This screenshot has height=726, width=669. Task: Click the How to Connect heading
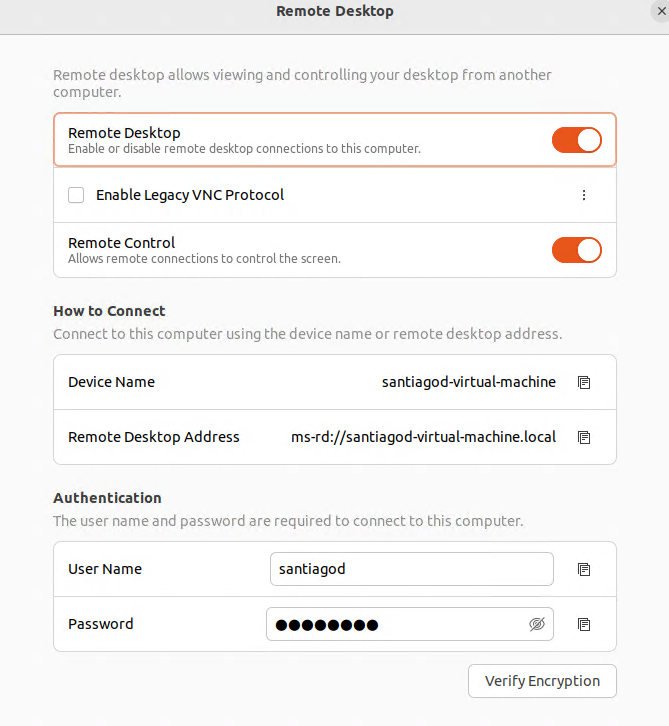click(x=109, y=311)
